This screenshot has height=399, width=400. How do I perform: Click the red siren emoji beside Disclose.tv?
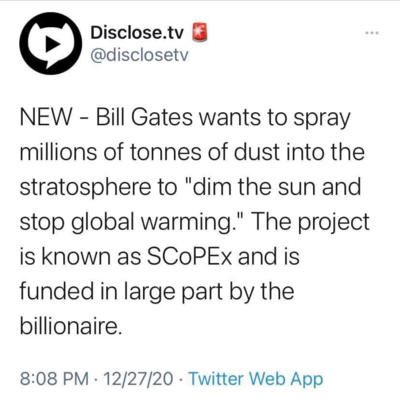pyautogui.click(x=200, y=32)
